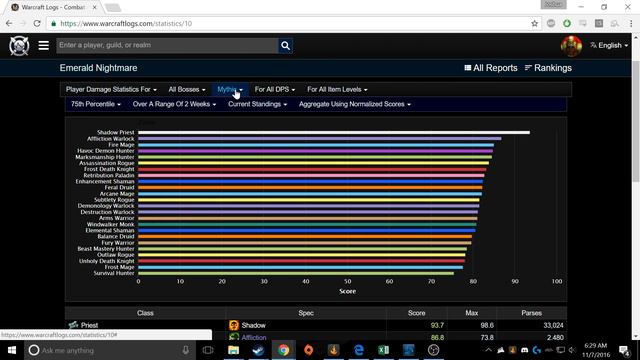Click the white Shadow Priest chart bar
Viewport: 640px width, 360px height.
(334, 132)
